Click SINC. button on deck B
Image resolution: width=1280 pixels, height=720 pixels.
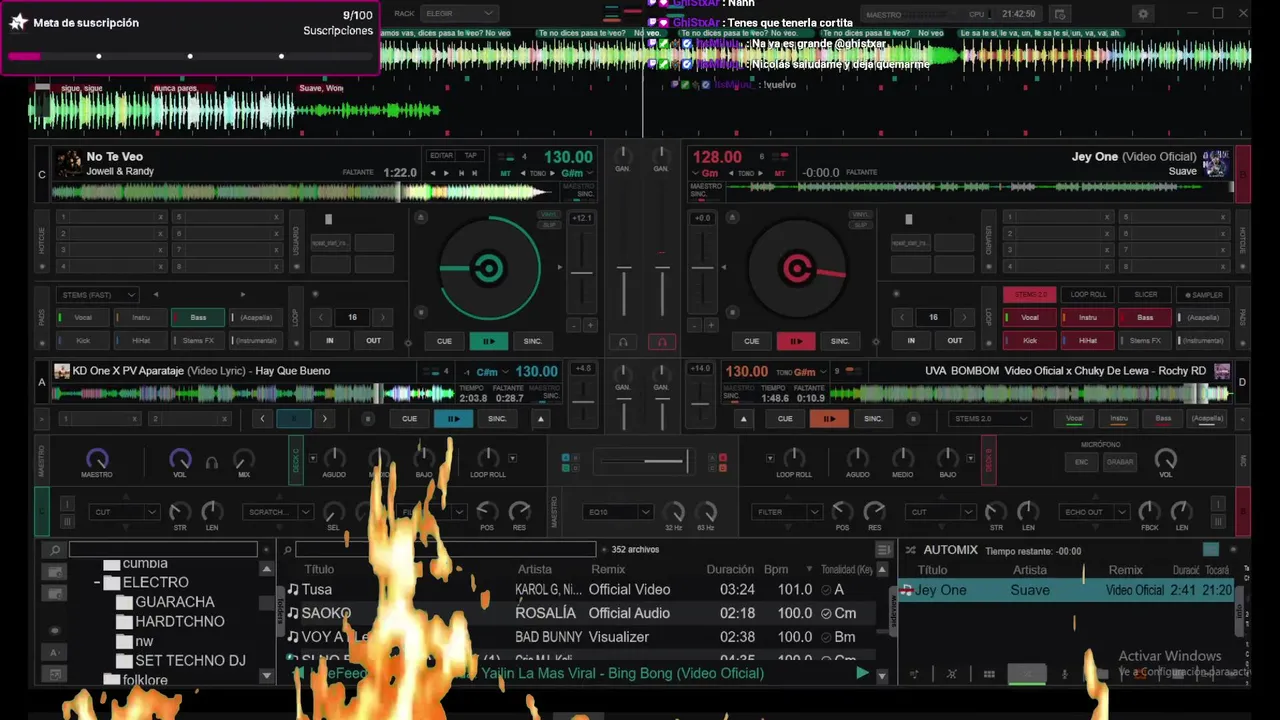(x=840, y=341)
